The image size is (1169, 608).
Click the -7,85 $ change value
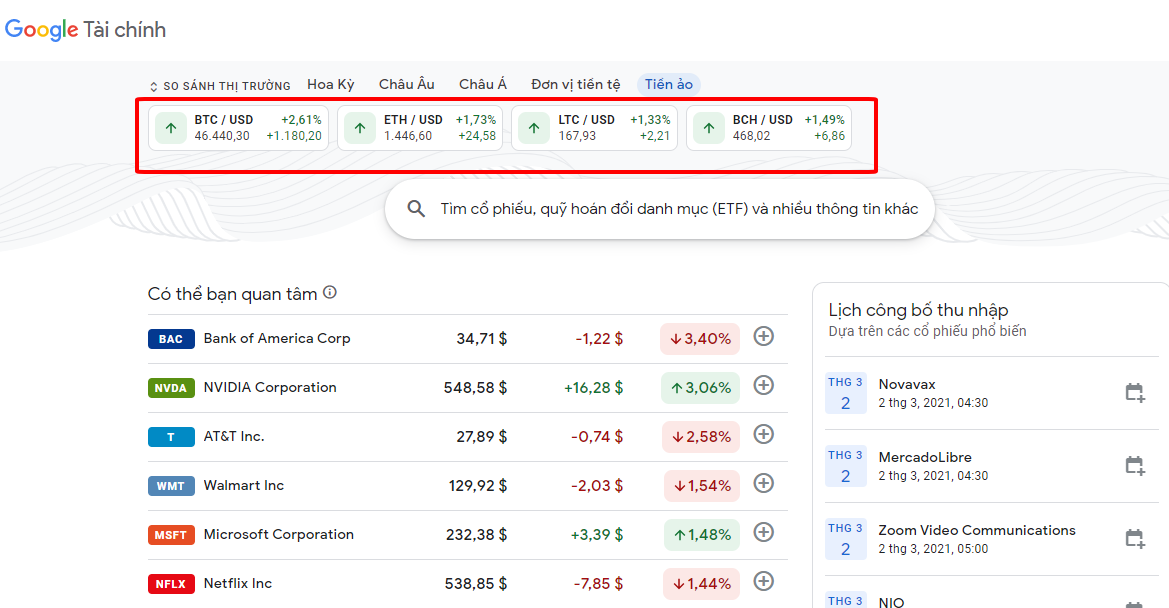point(598,584)
